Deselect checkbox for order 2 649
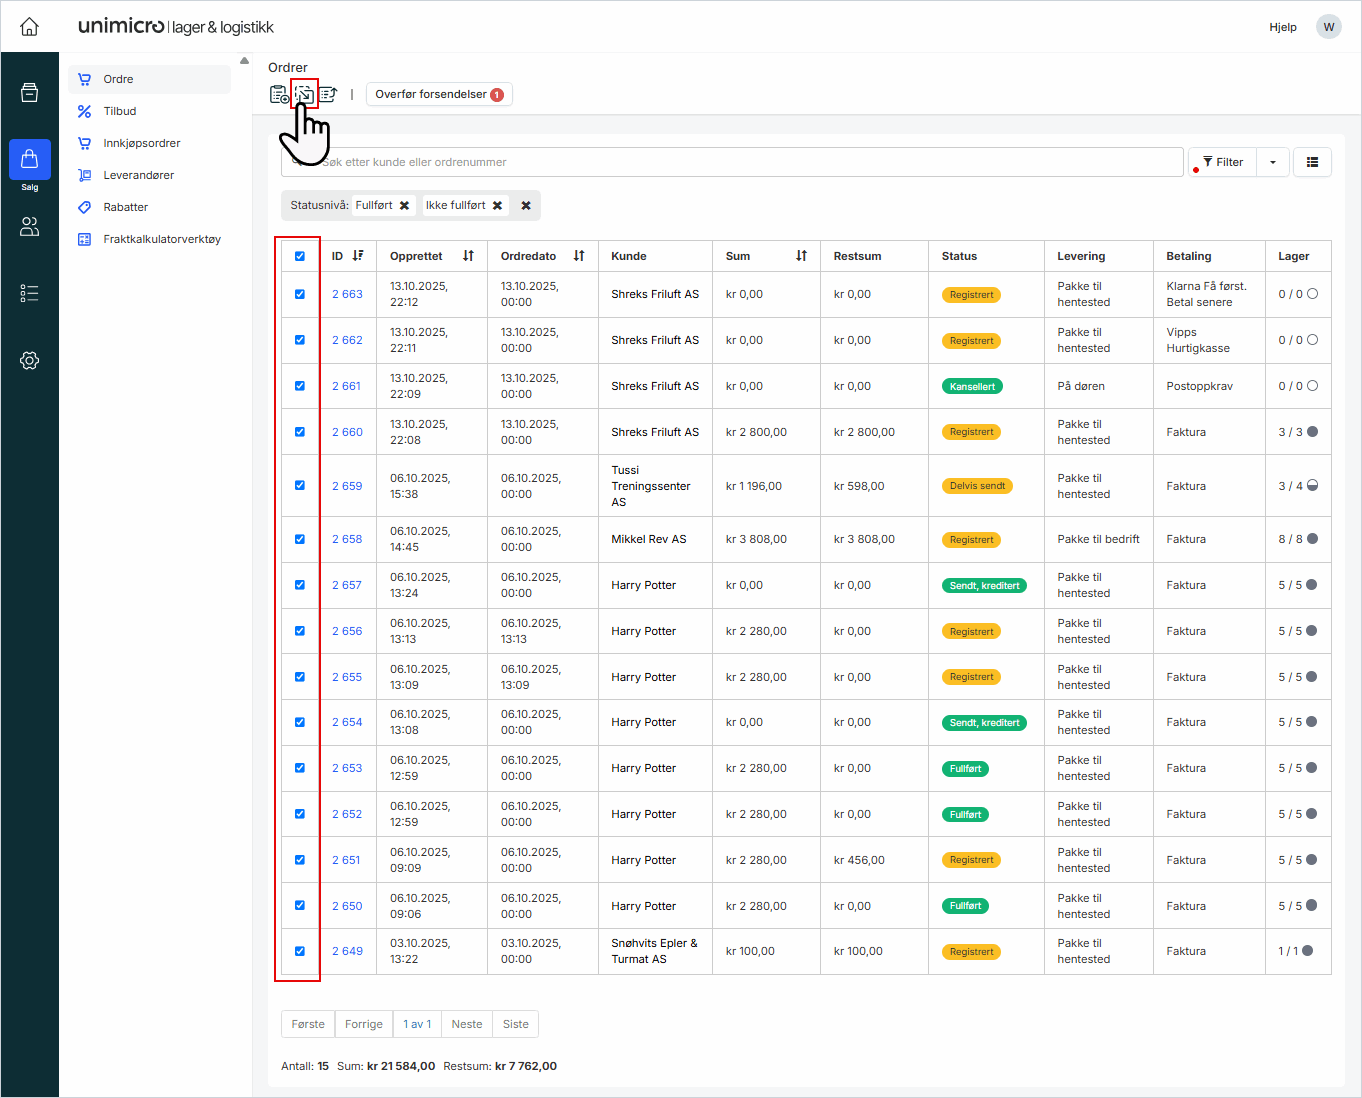 (300, 951)
